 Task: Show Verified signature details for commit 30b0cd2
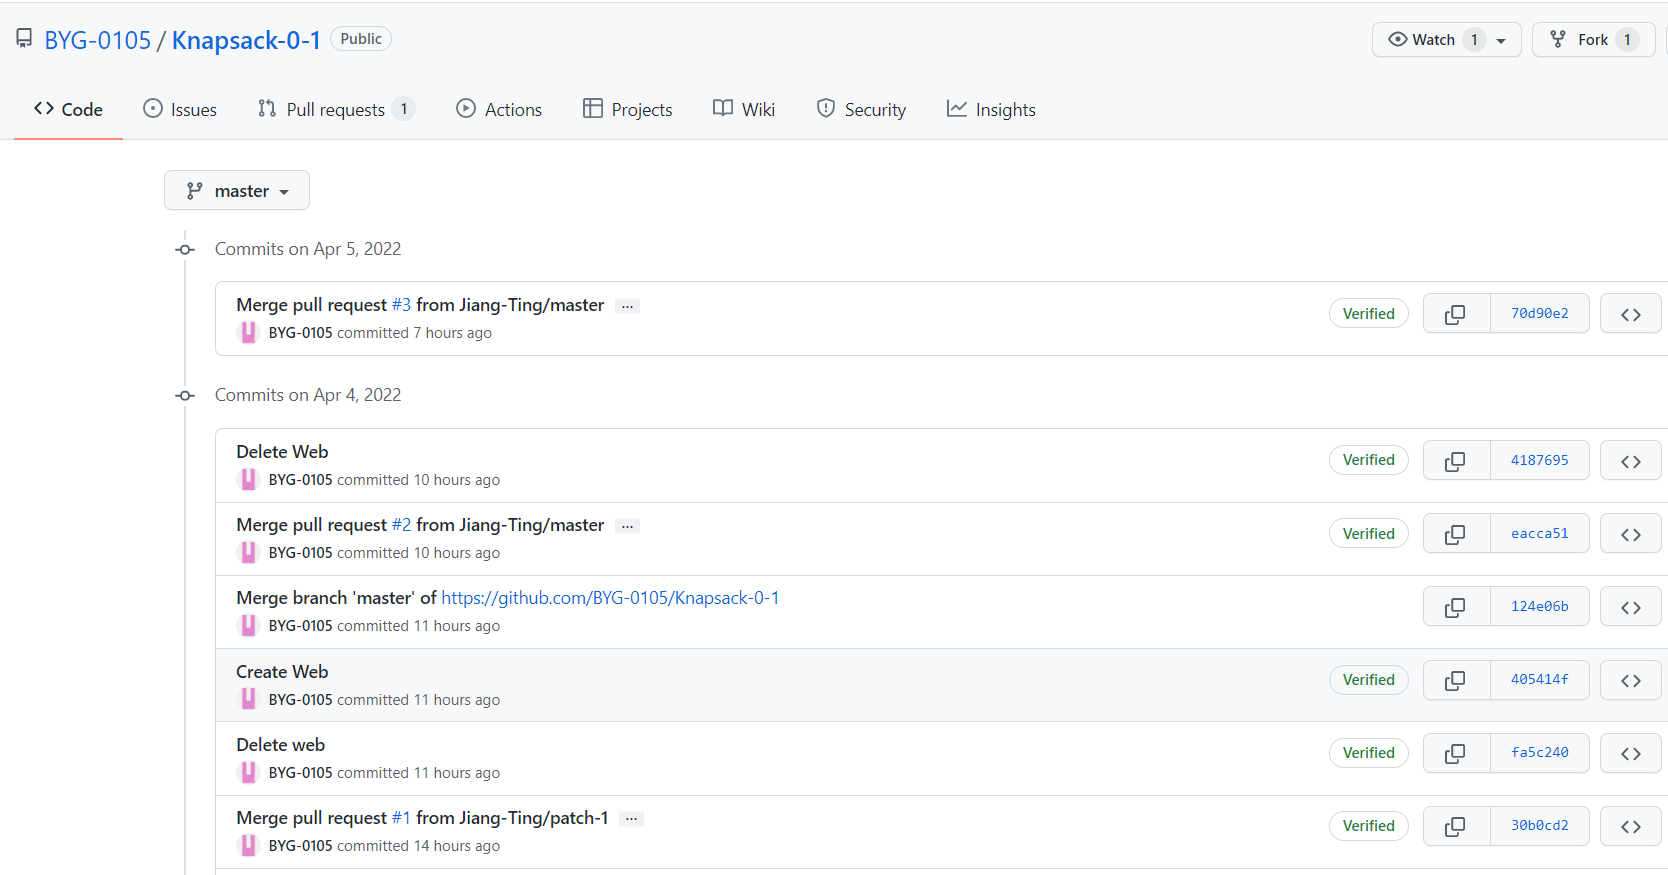coord(1368,826)
